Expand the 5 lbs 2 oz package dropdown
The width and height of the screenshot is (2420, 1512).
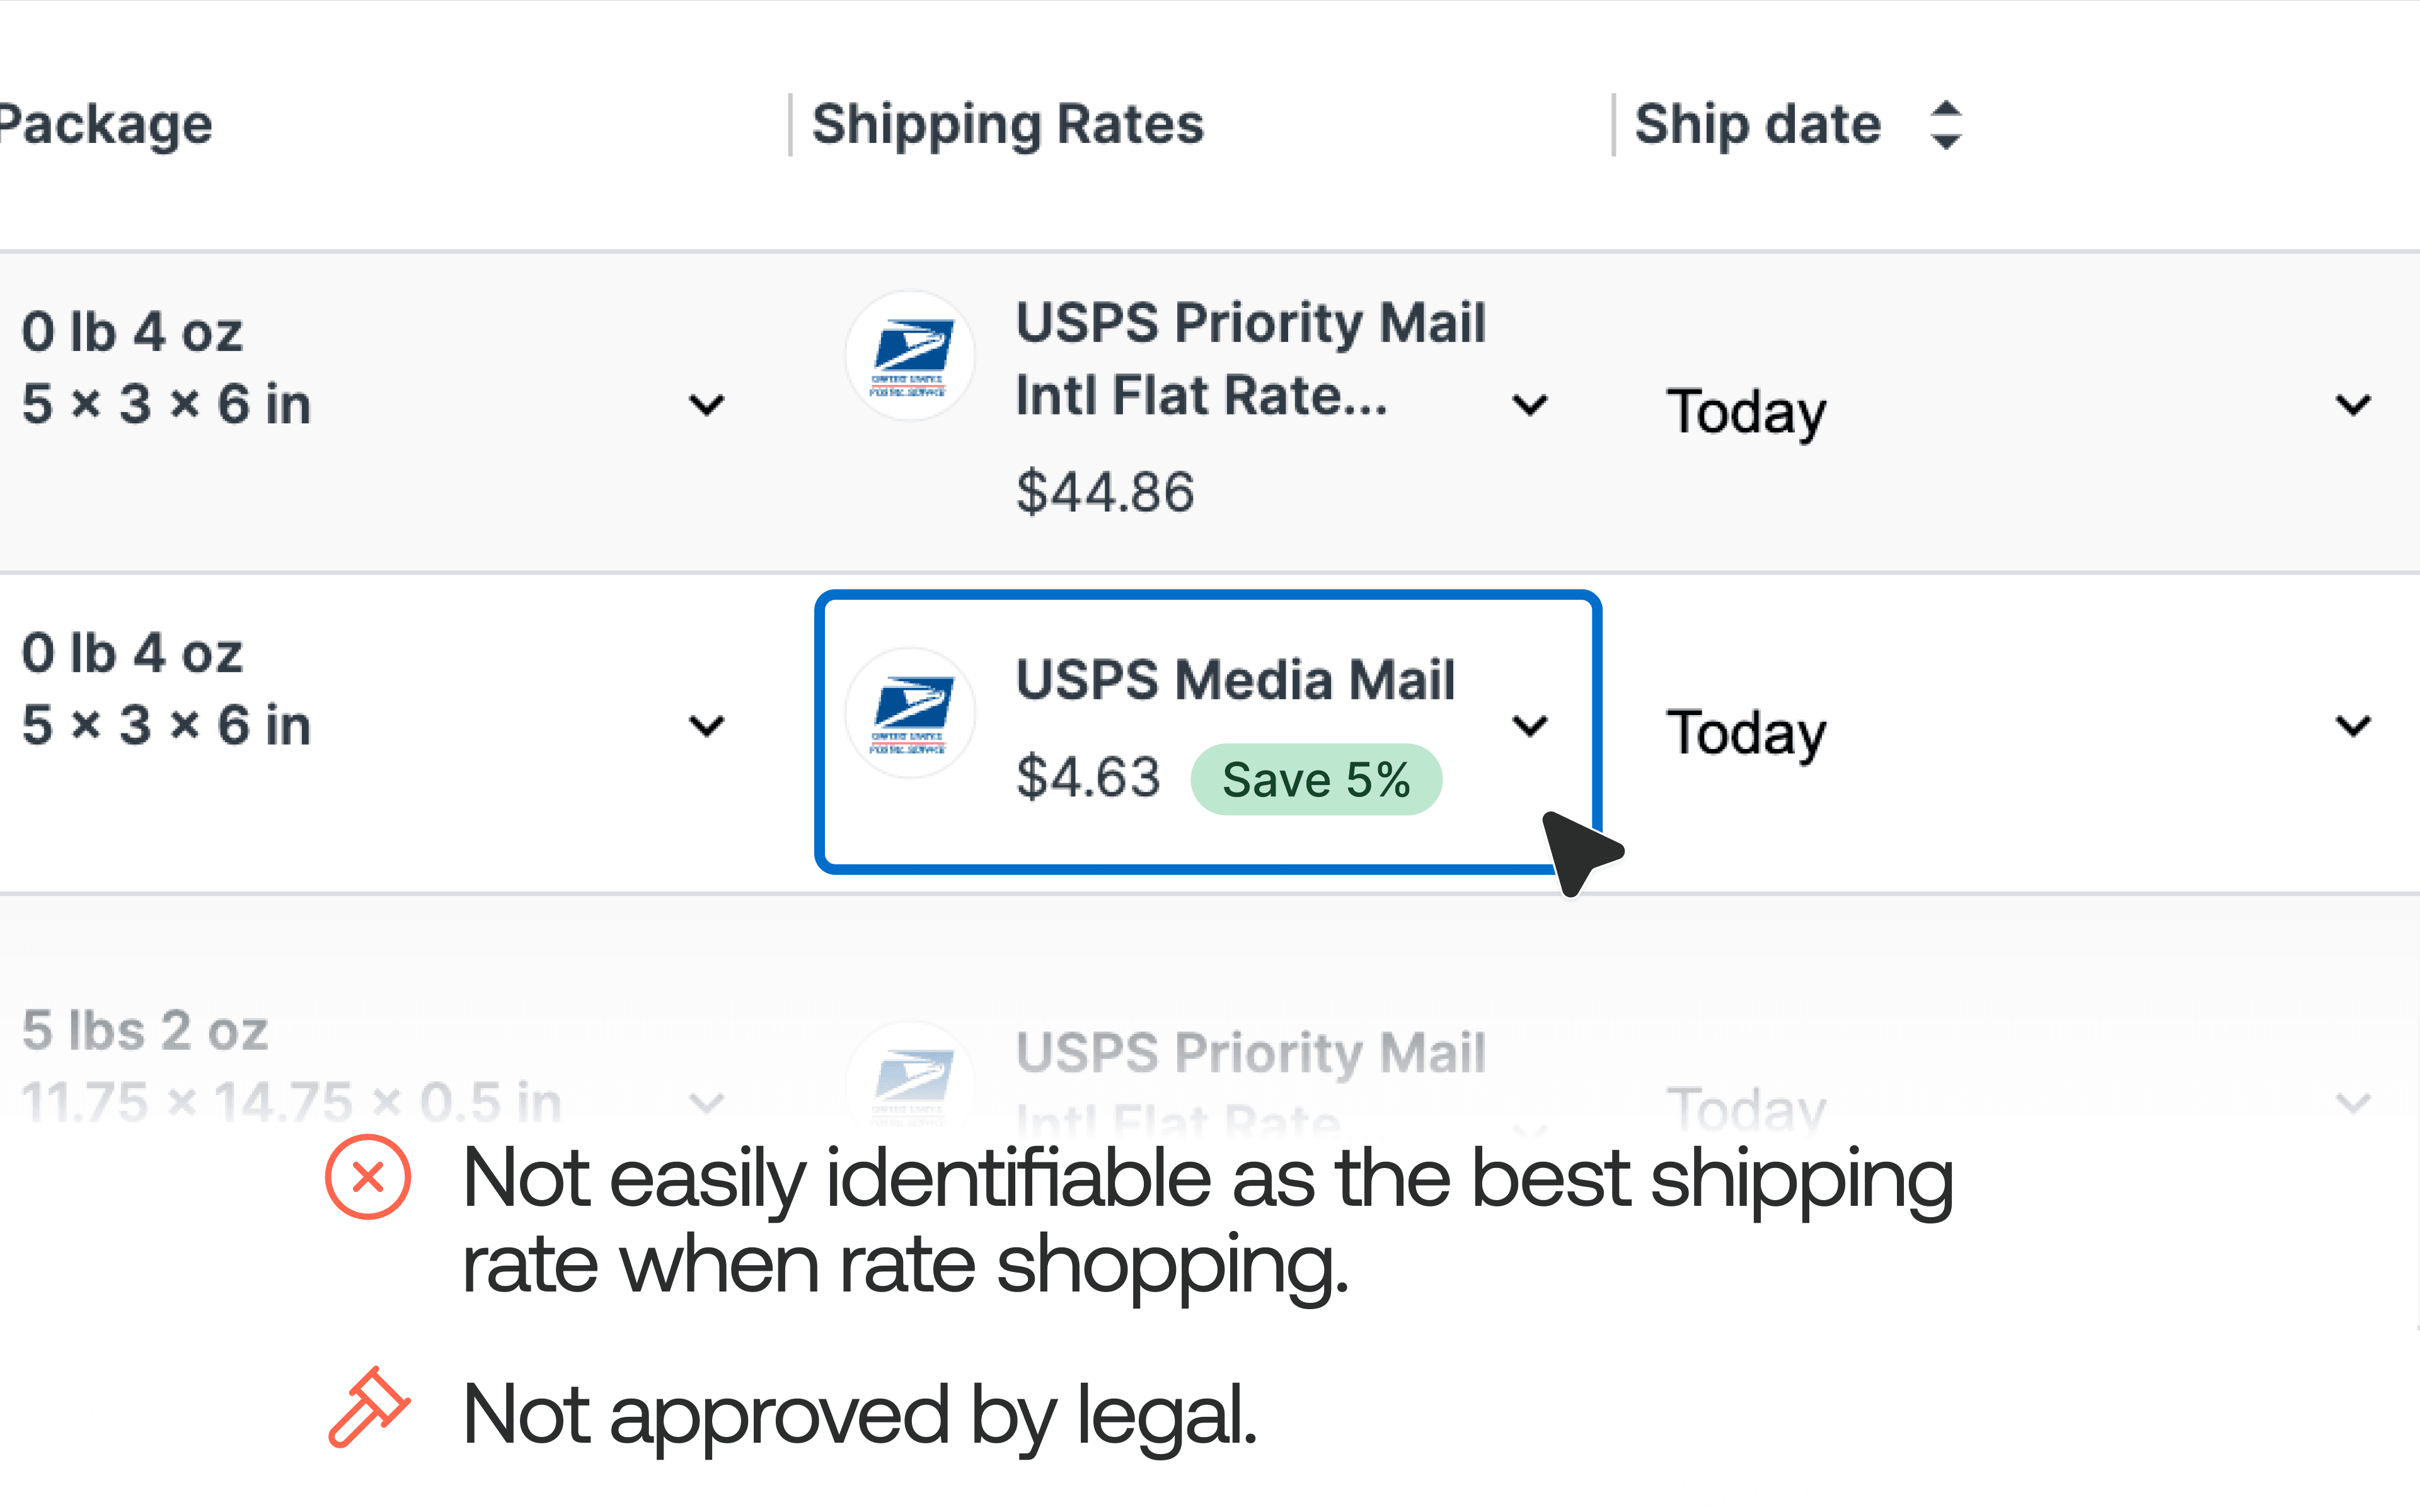(707, 1104)
